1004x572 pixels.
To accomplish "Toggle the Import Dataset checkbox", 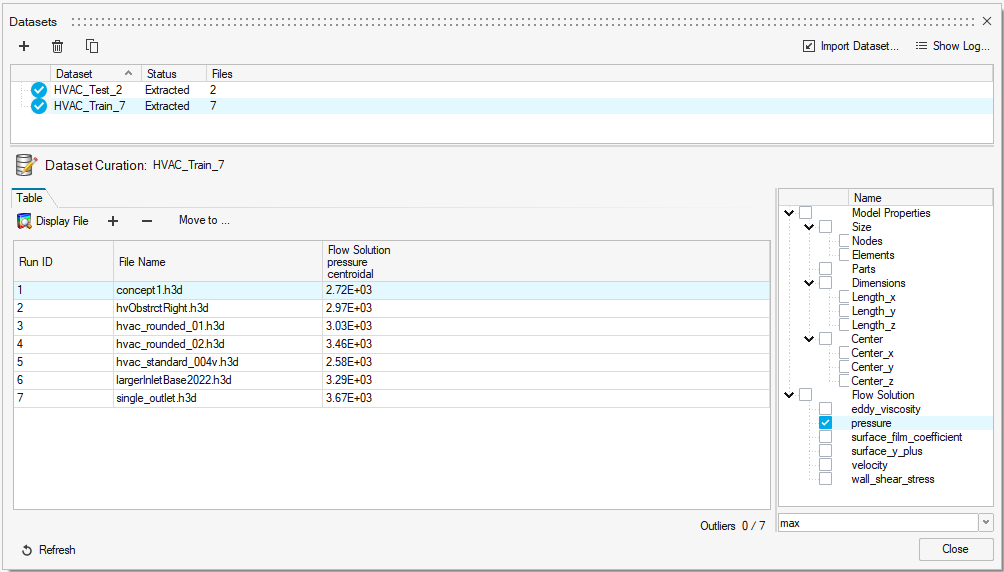I will tap(808, 46).
